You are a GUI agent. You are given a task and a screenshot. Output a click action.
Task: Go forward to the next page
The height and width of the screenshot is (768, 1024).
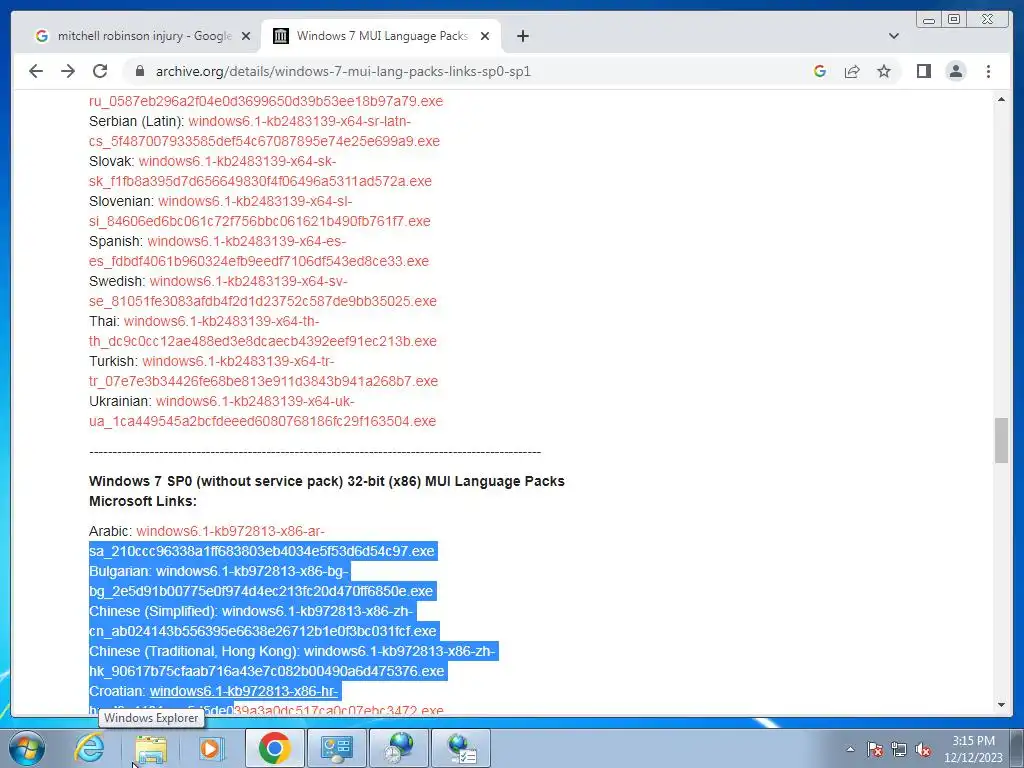coord(68,71)
